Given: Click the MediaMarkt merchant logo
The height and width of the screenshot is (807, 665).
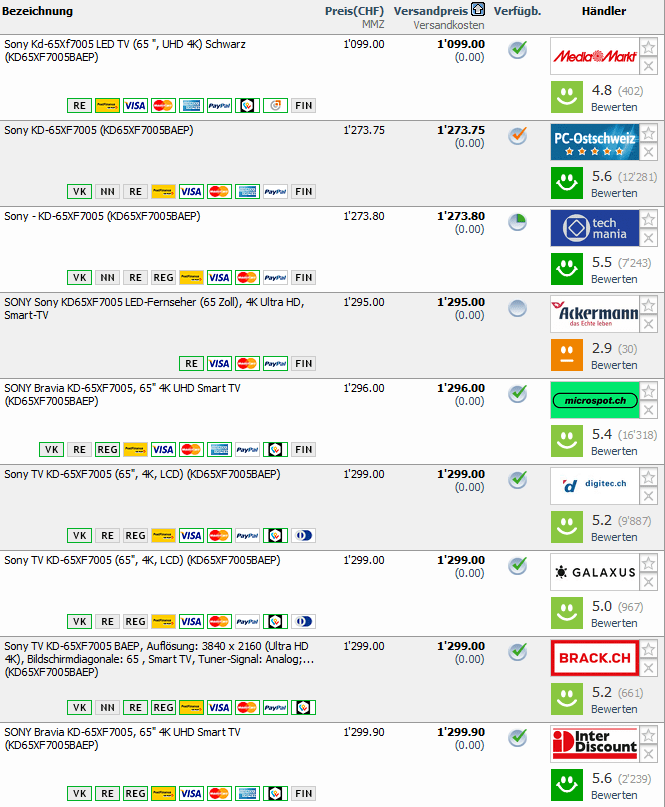Looking at the screenshot, I should click(x=594, y=57).
